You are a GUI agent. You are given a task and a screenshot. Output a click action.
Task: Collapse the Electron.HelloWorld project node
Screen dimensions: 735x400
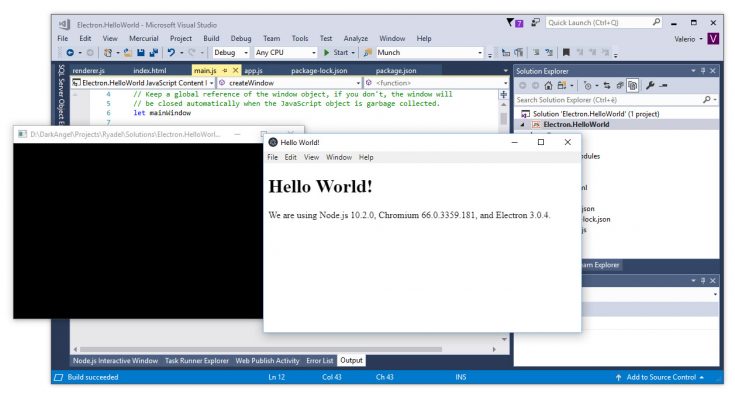tap(522, 125)
